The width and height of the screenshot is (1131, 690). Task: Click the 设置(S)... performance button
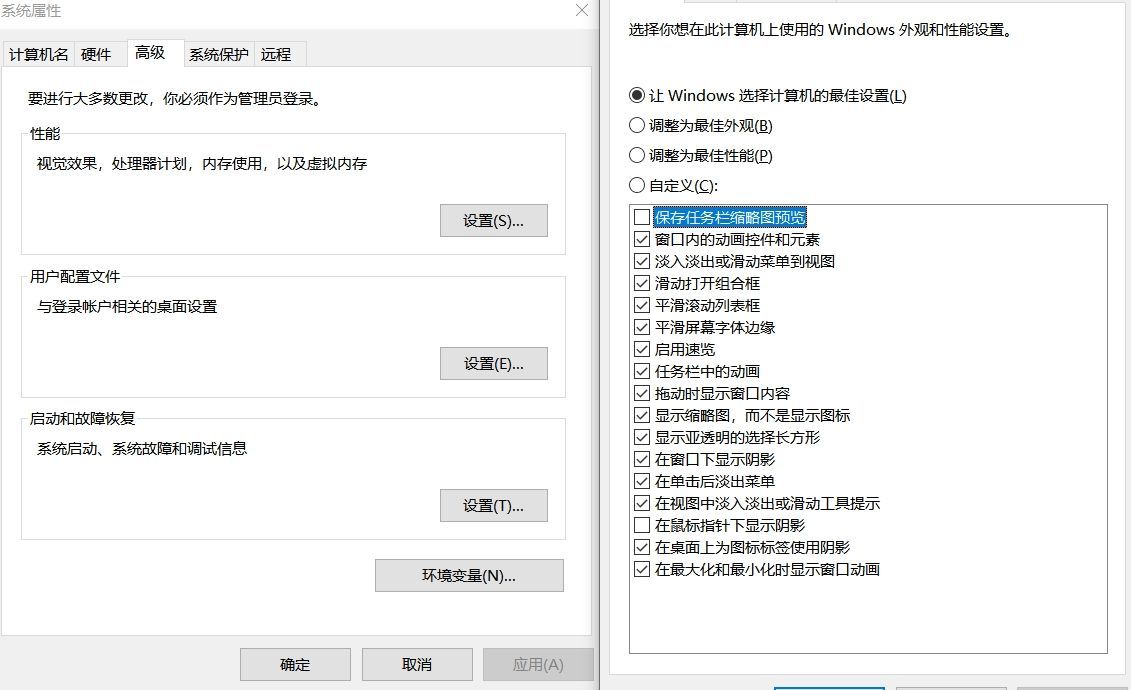[x=493, y=221]
